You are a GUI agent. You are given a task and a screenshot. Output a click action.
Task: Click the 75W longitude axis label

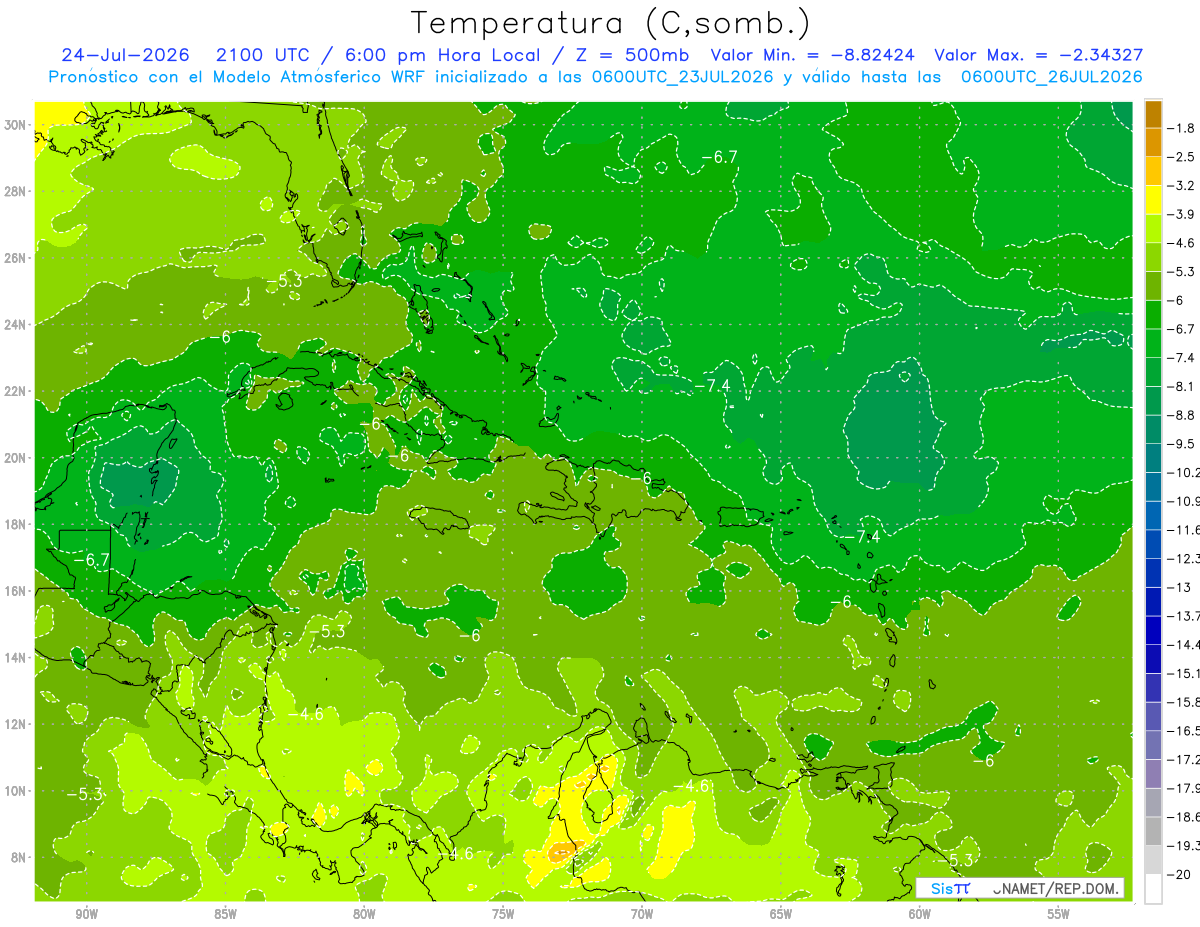pos(503,915)
